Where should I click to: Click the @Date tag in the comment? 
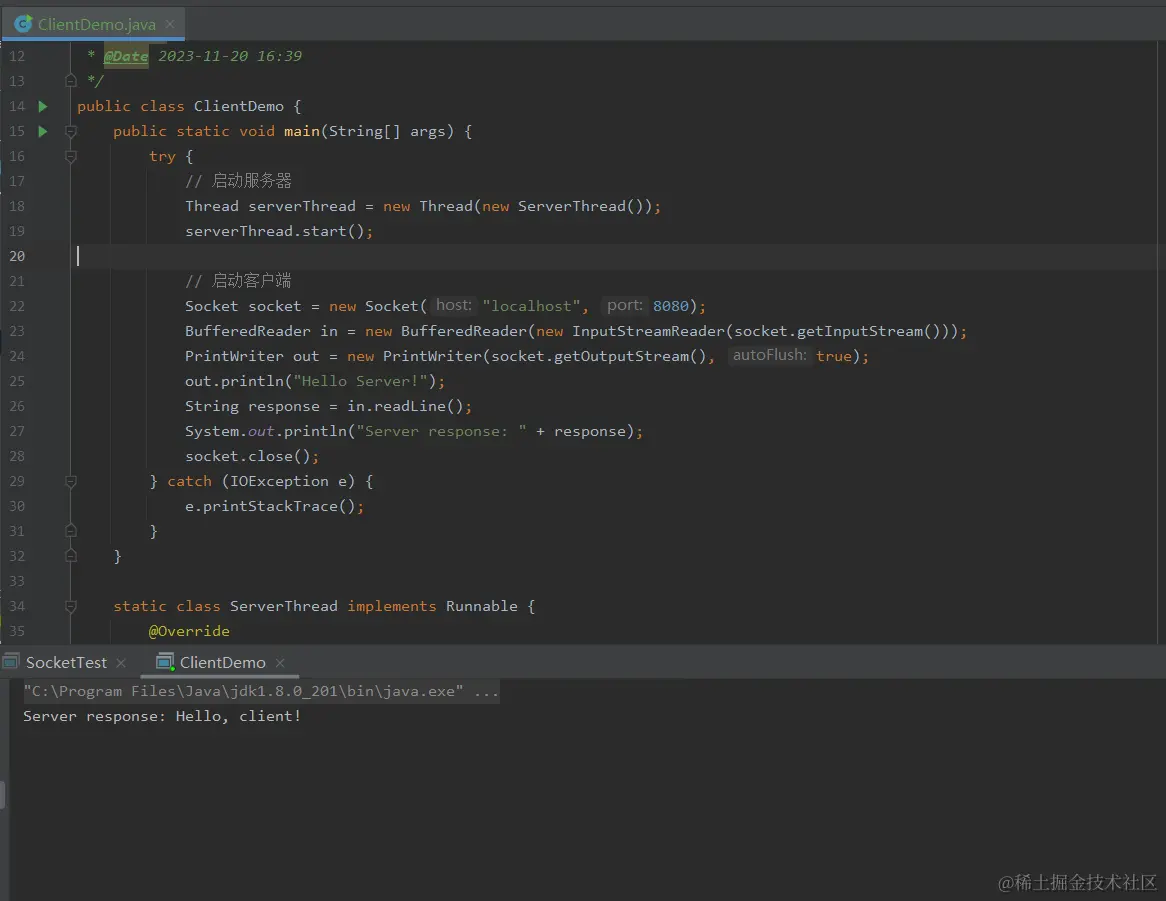pyautogui.click(x=126, y=56)
